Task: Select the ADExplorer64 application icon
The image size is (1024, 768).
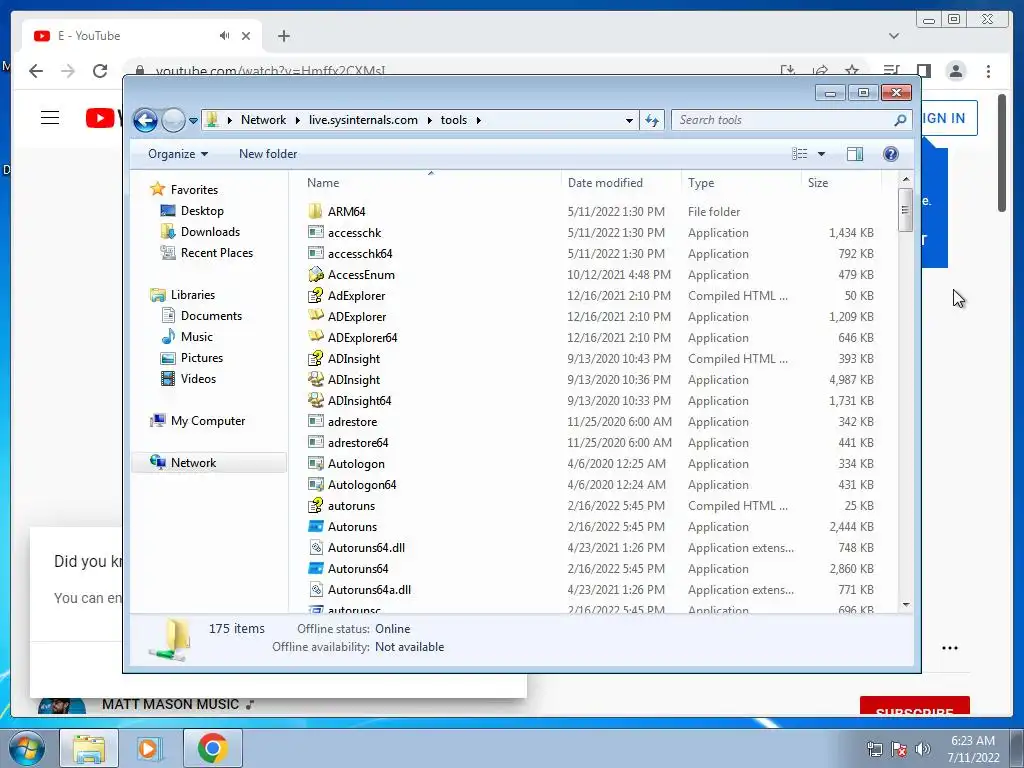Action: click(x=315, y=337)
